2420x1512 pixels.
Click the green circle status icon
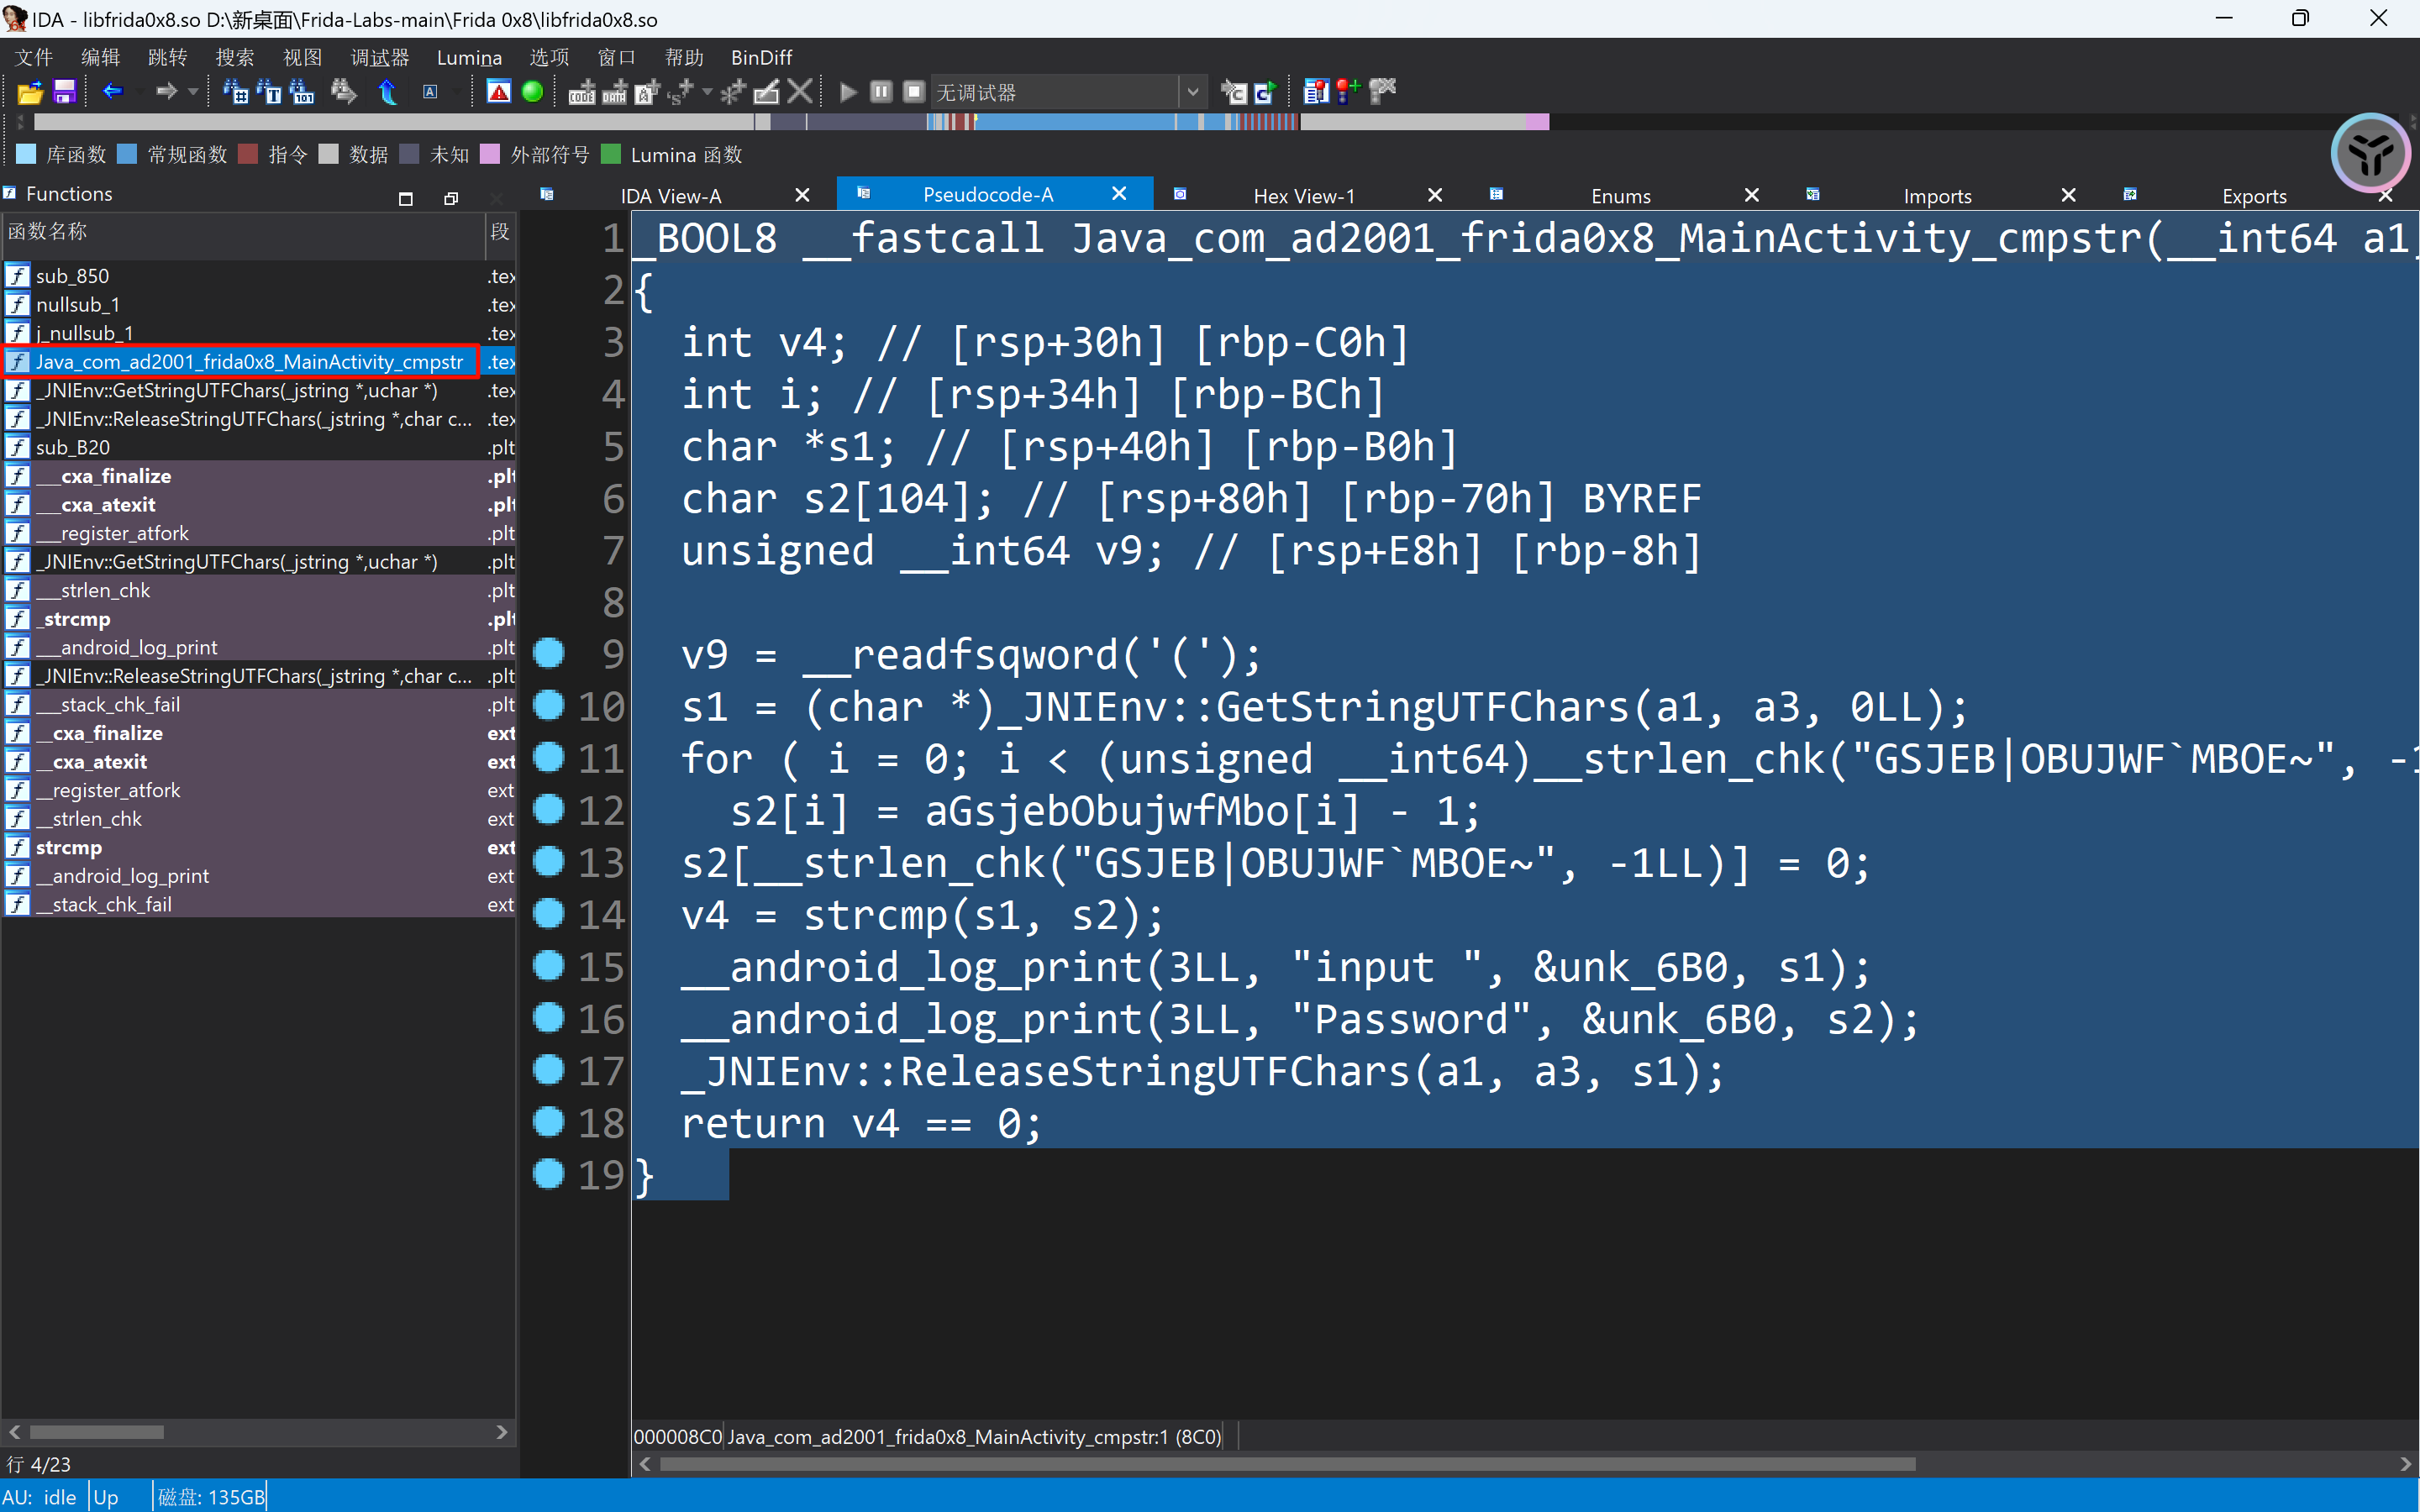[533, 92]
